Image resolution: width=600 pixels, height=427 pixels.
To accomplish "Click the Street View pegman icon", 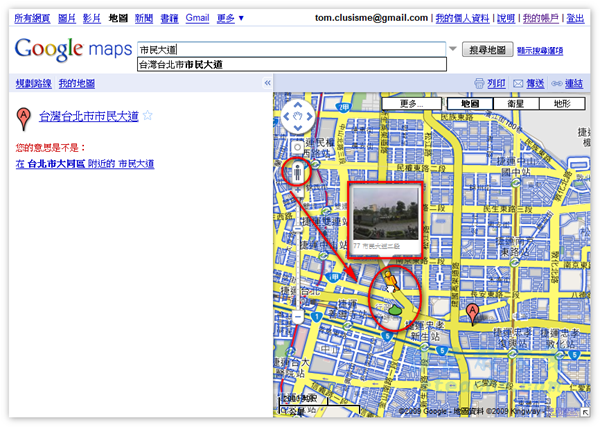I will point(298,173).
